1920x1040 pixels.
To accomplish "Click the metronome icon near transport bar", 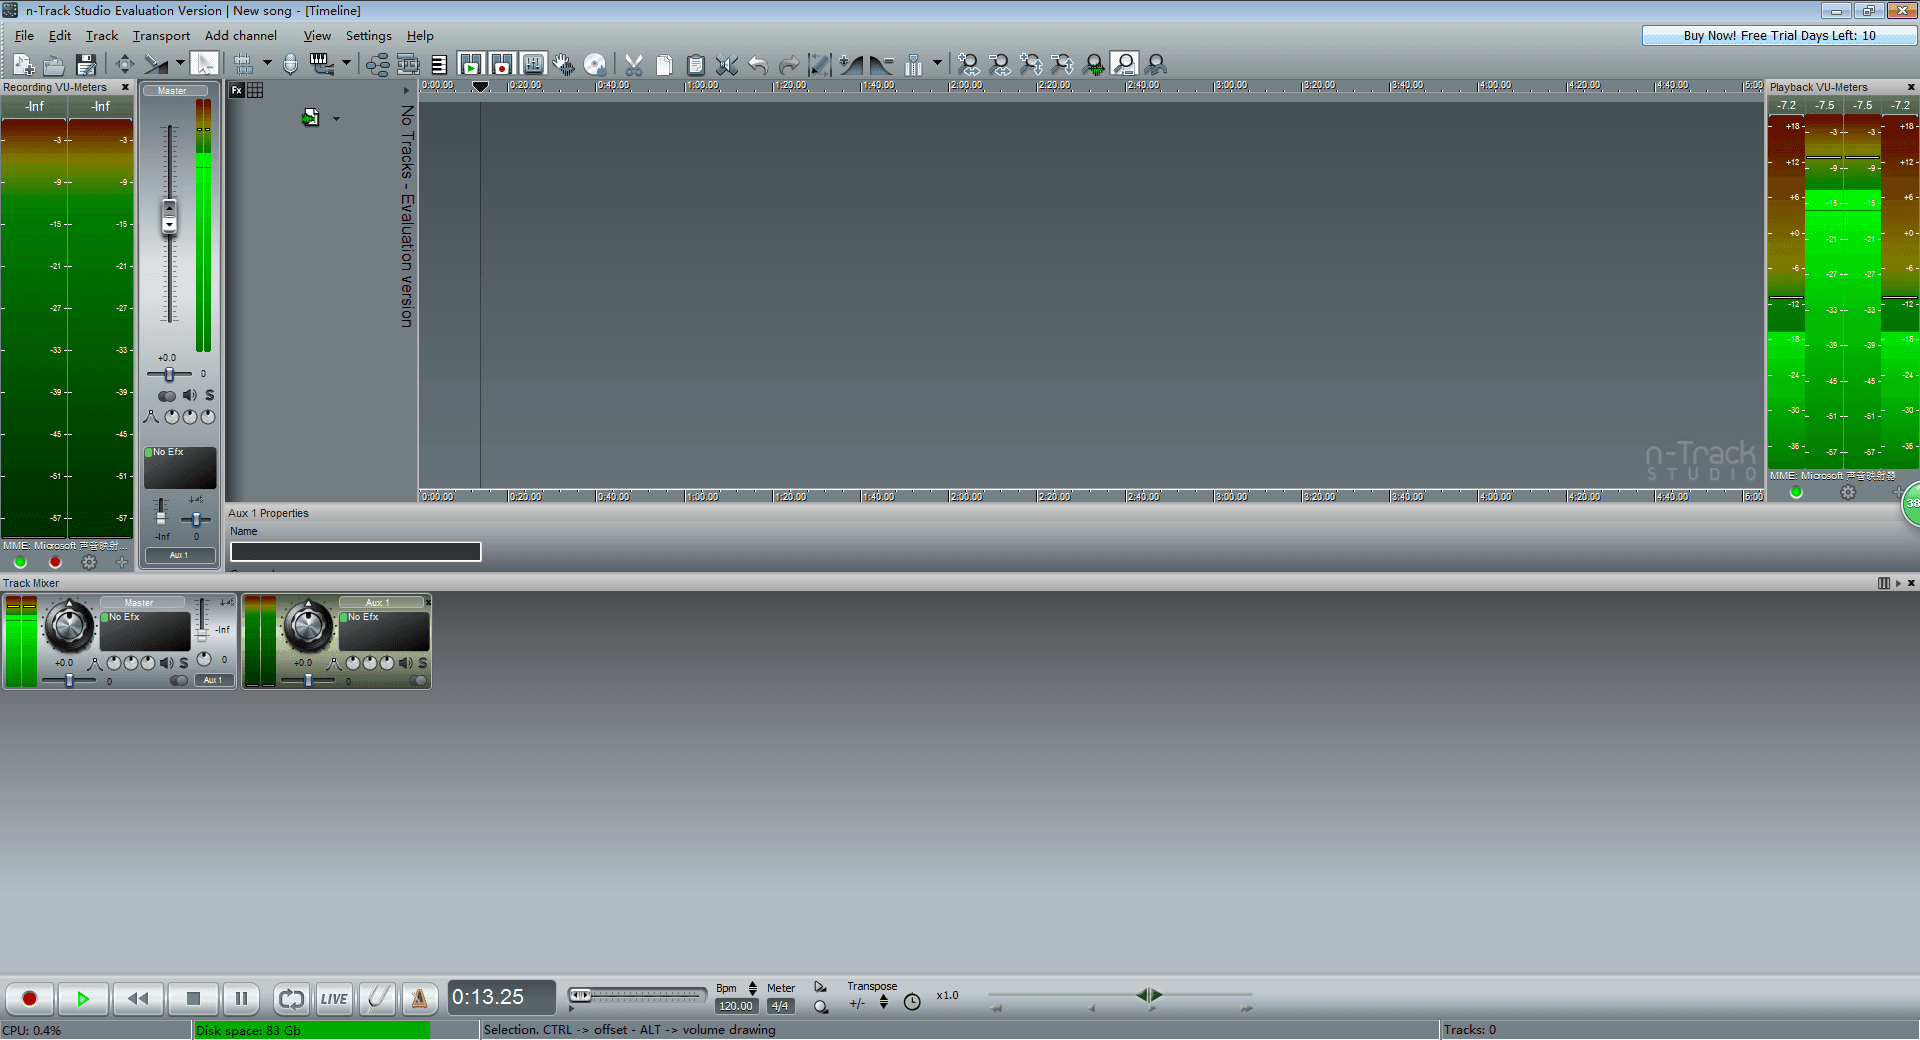I will pyautogui.click(x=420, y=998).
